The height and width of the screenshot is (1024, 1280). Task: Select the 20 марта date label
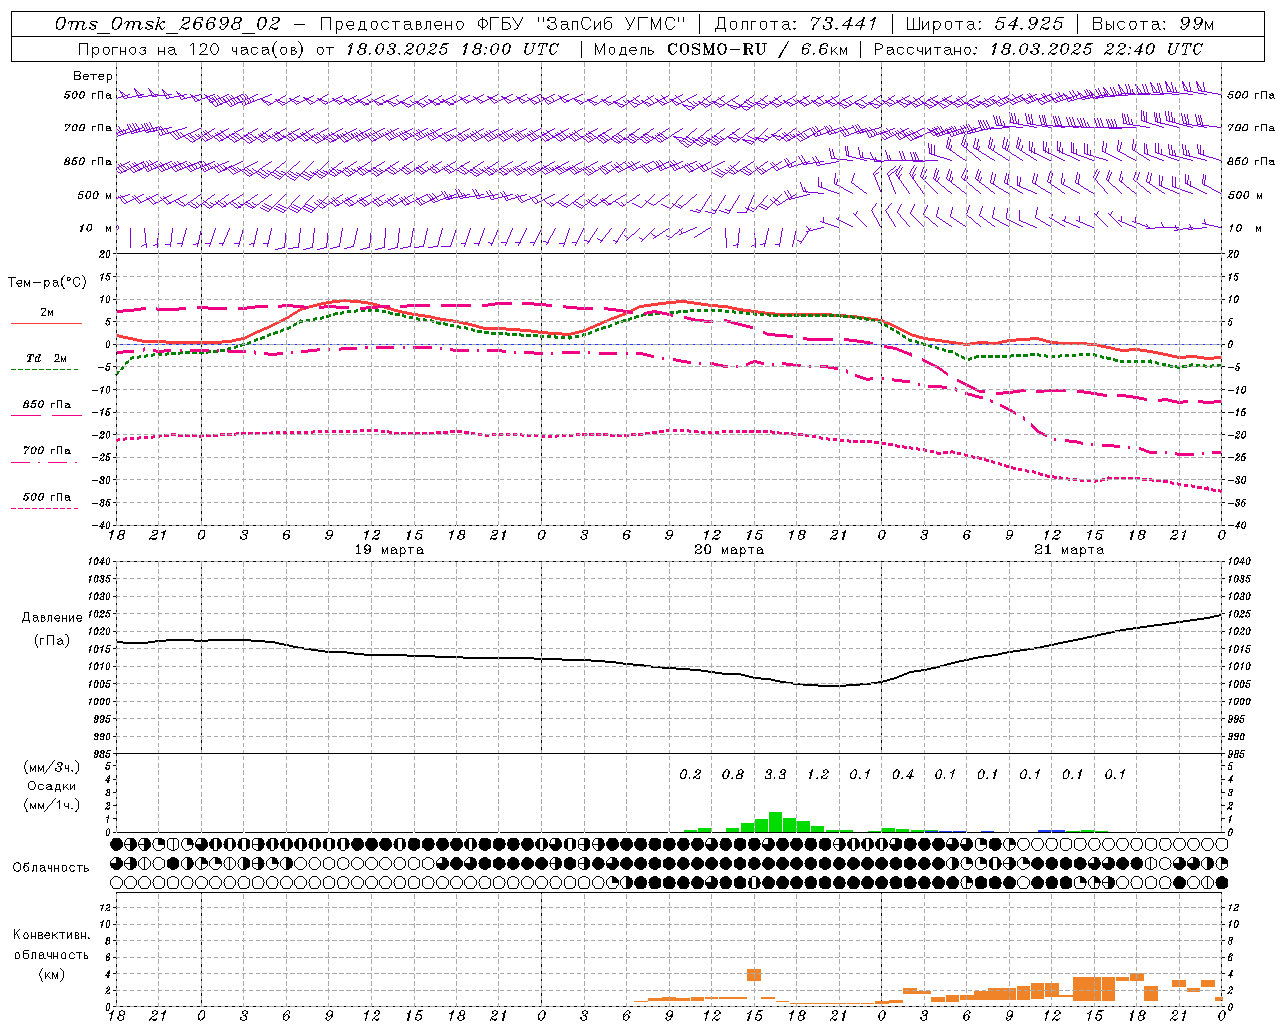729,550
